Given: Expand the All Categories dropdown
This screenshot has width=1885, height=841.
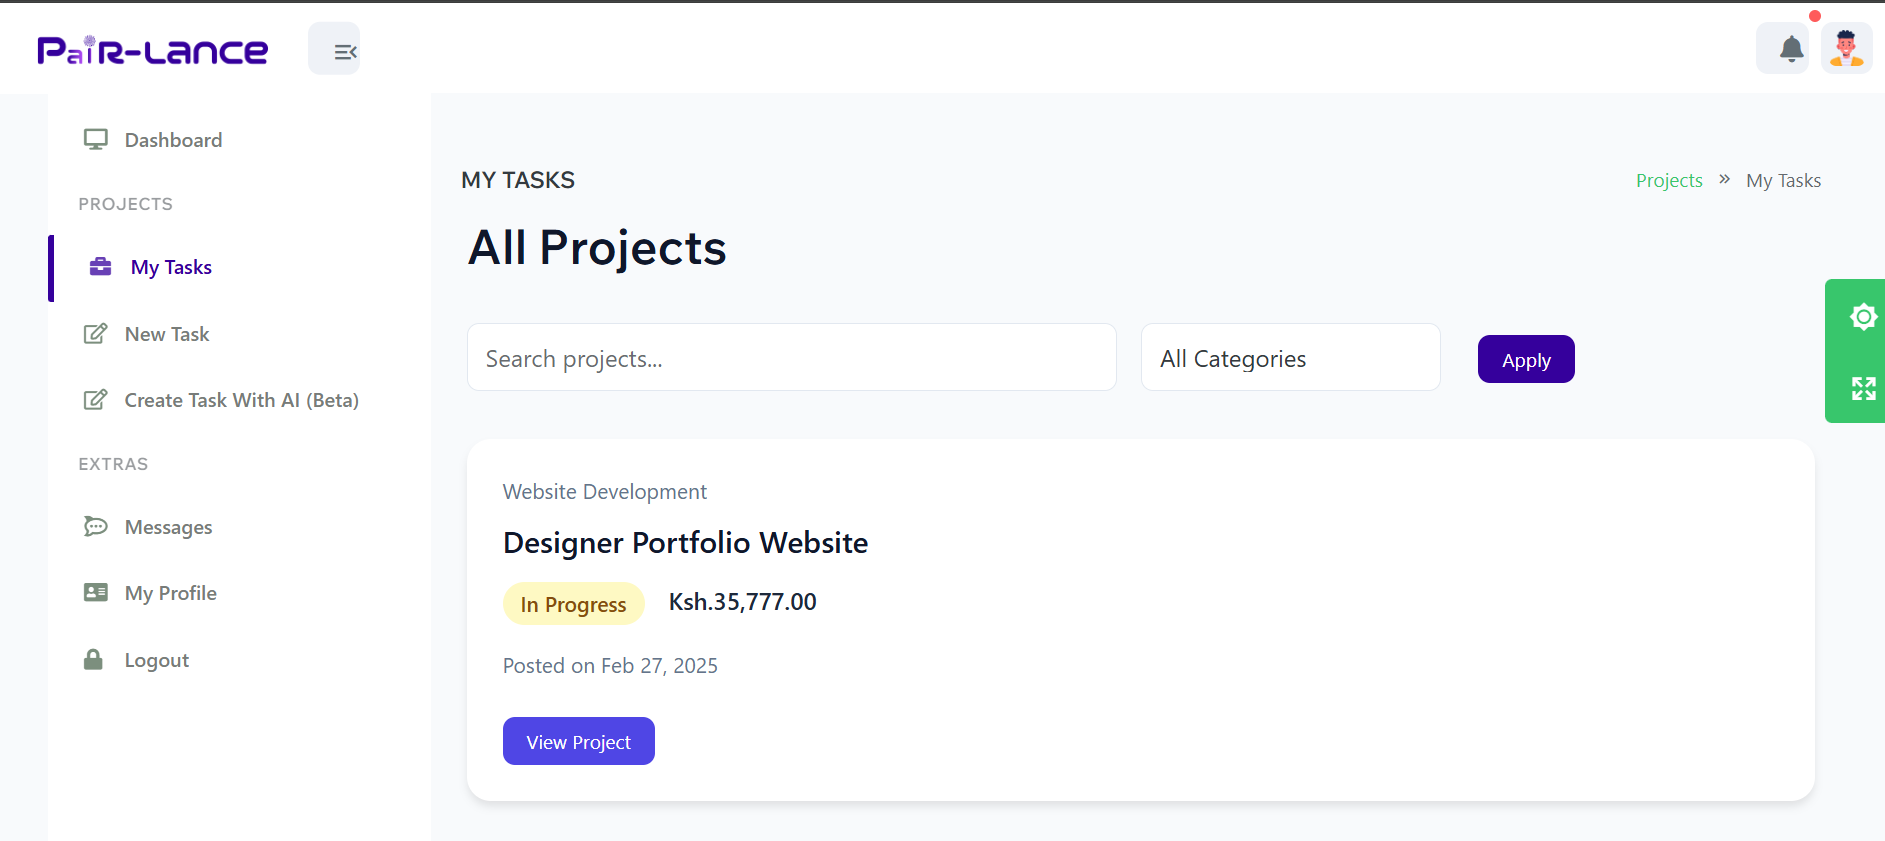Looking at the screenshot, I should coord(1291,358).
